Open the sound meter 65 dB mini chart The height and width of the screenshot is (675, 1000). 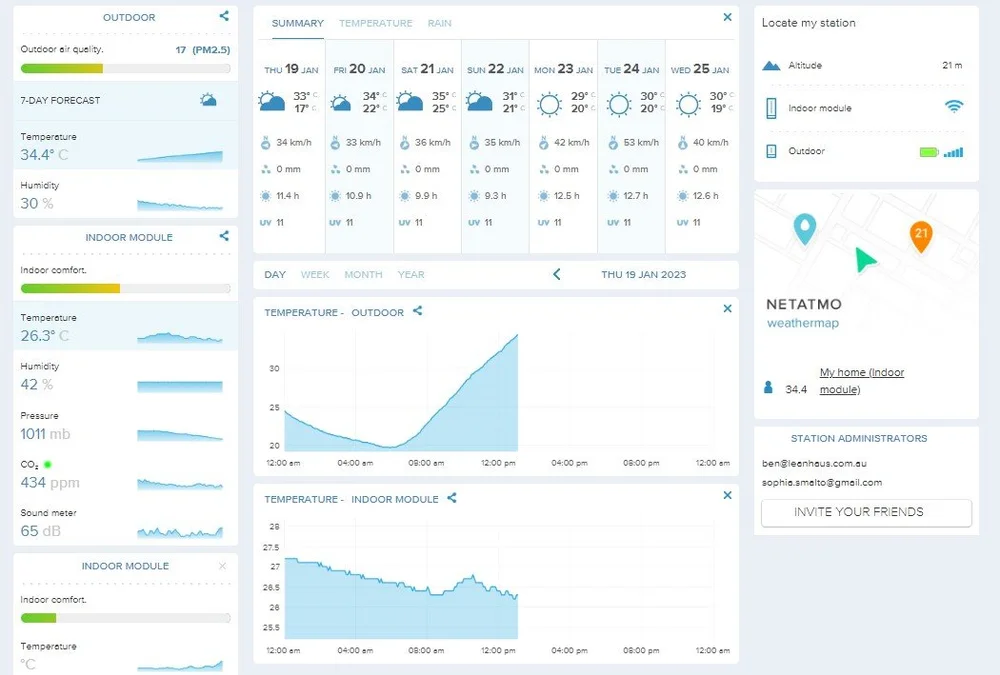[x=180, y=531]
